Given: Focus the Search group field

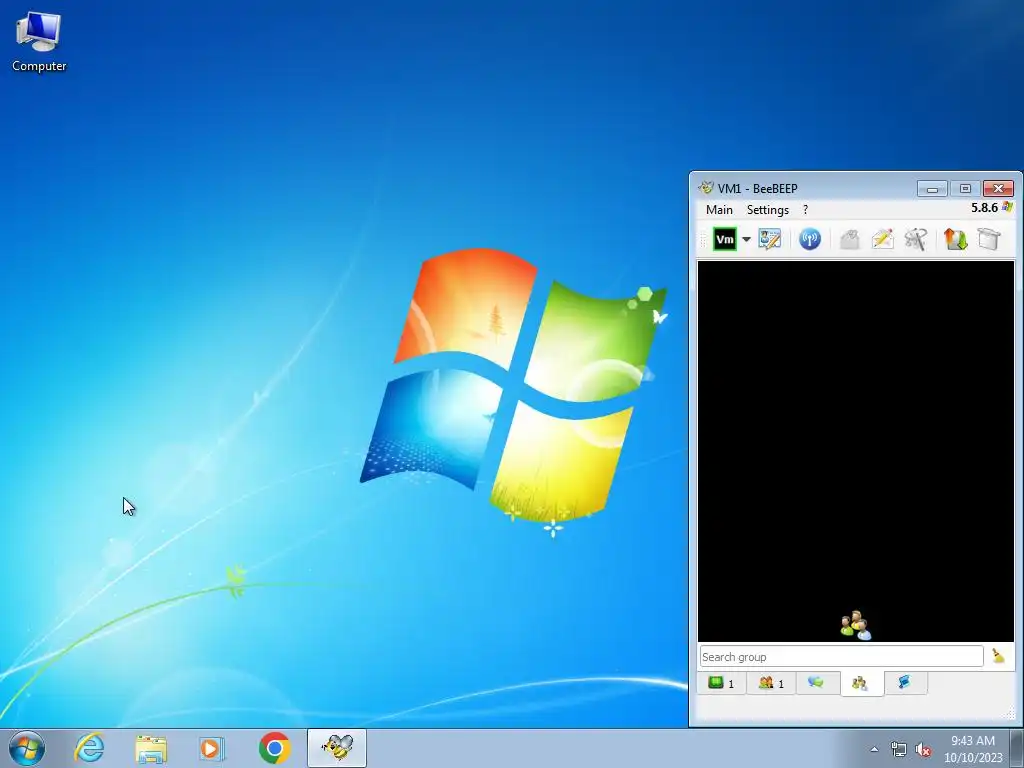Looking at the screenshot, I should pyautogui.click(x=841, y=656).
